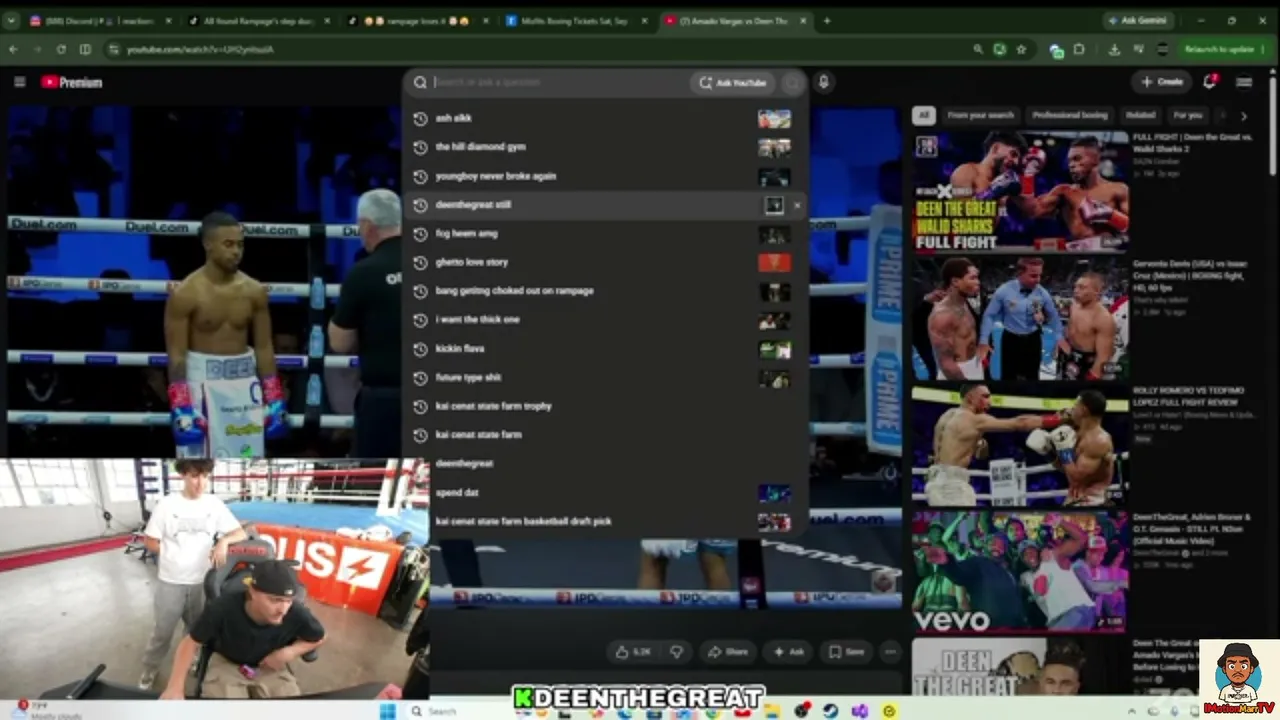The width and height of the screenshot is (1280, 720).
Task: Remove the 'deenthegreat still' search suggestion
Action: pyautogui.click(x=797, y=205)
